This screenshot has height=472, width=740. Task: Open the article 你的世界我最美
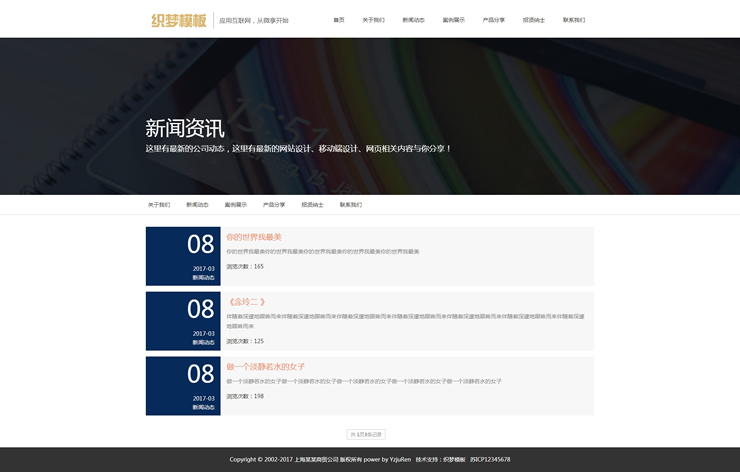pyautogui.click(x=254, y=237)
